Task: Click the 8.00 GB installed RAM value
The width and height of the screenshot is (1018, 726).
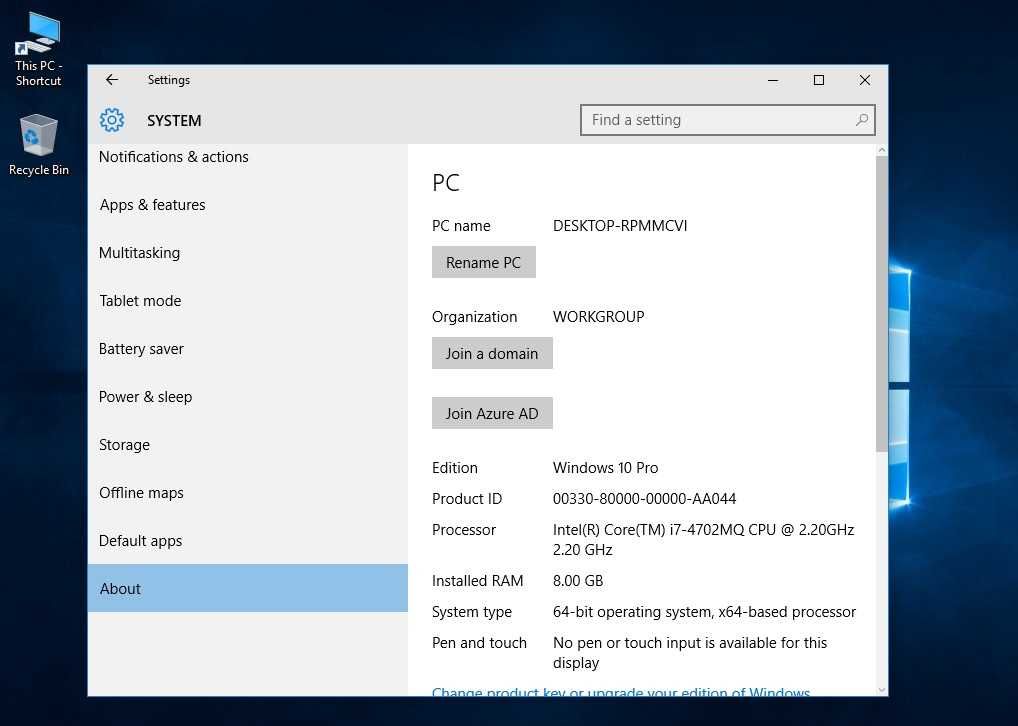Action: [578, 581]
